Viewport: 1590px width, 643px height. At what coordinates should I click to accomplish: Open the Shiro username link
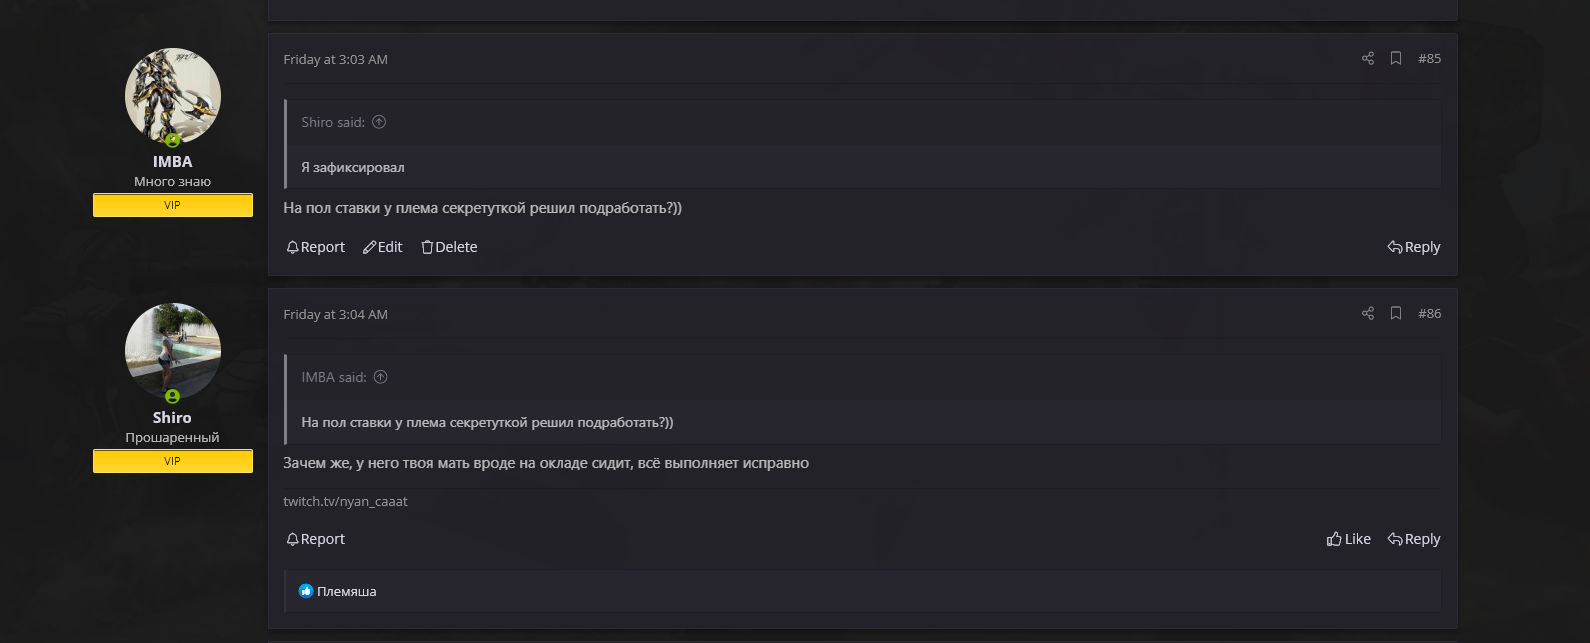pos(172,417)
